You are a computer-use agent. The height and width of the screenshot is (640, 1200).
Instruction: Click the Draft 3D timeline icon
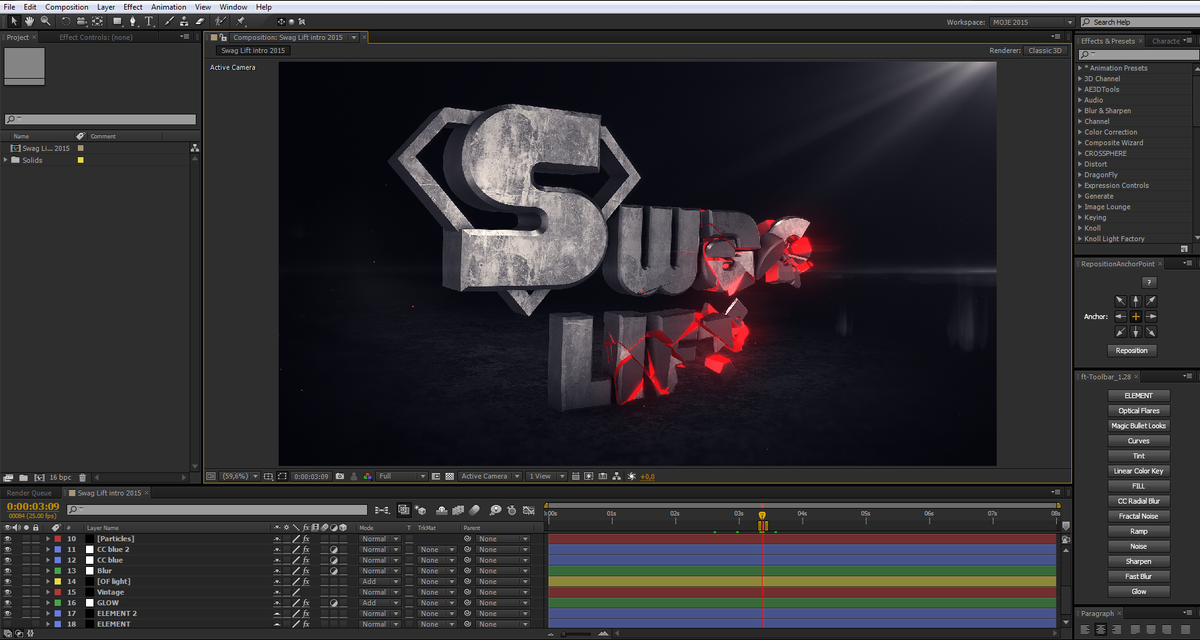(x=420, y=510)
